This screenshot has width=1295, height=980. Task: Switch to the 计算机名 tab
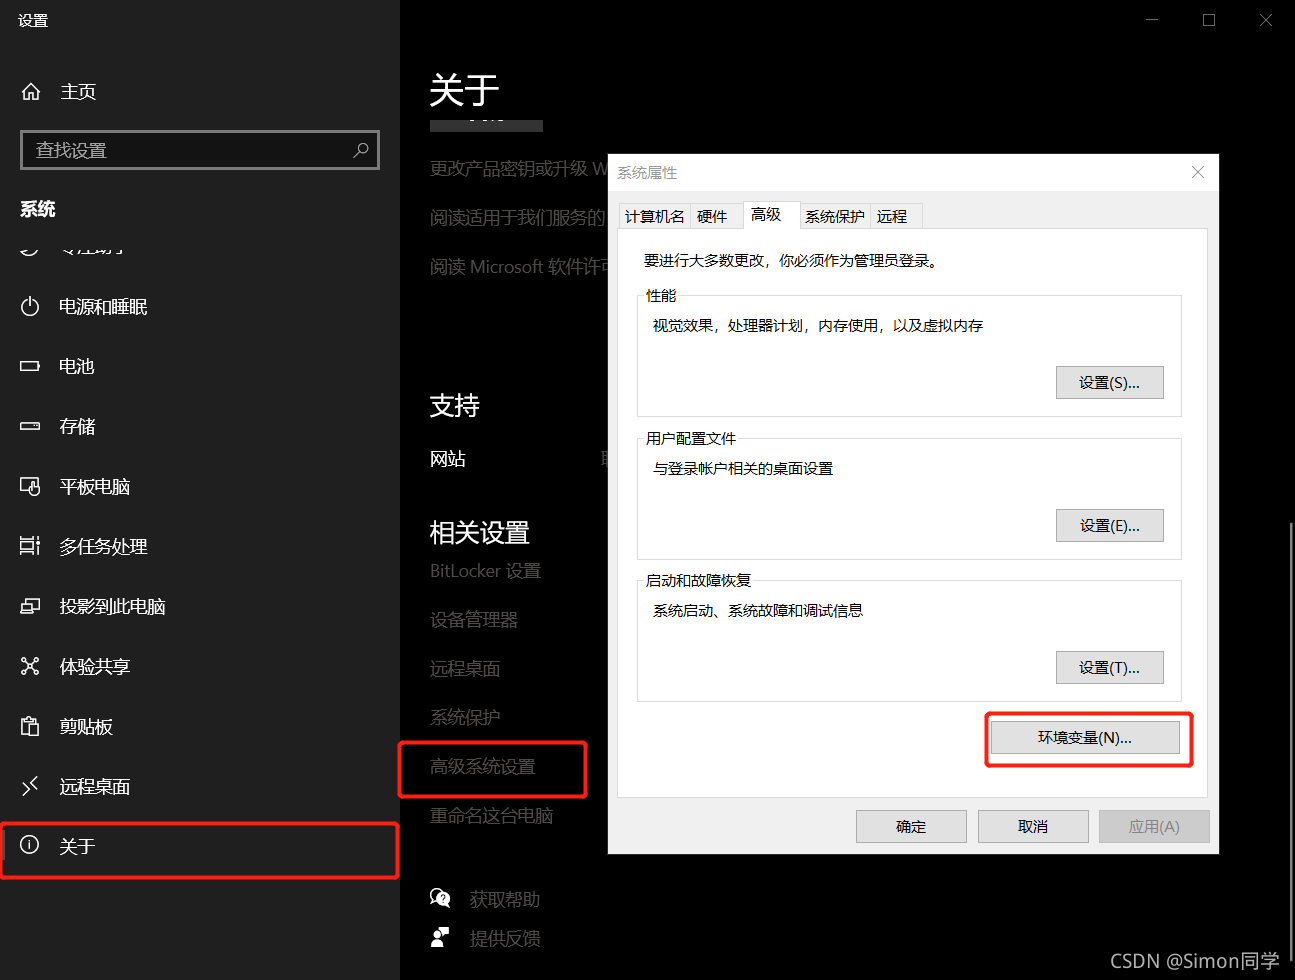[x=655, y=217]
